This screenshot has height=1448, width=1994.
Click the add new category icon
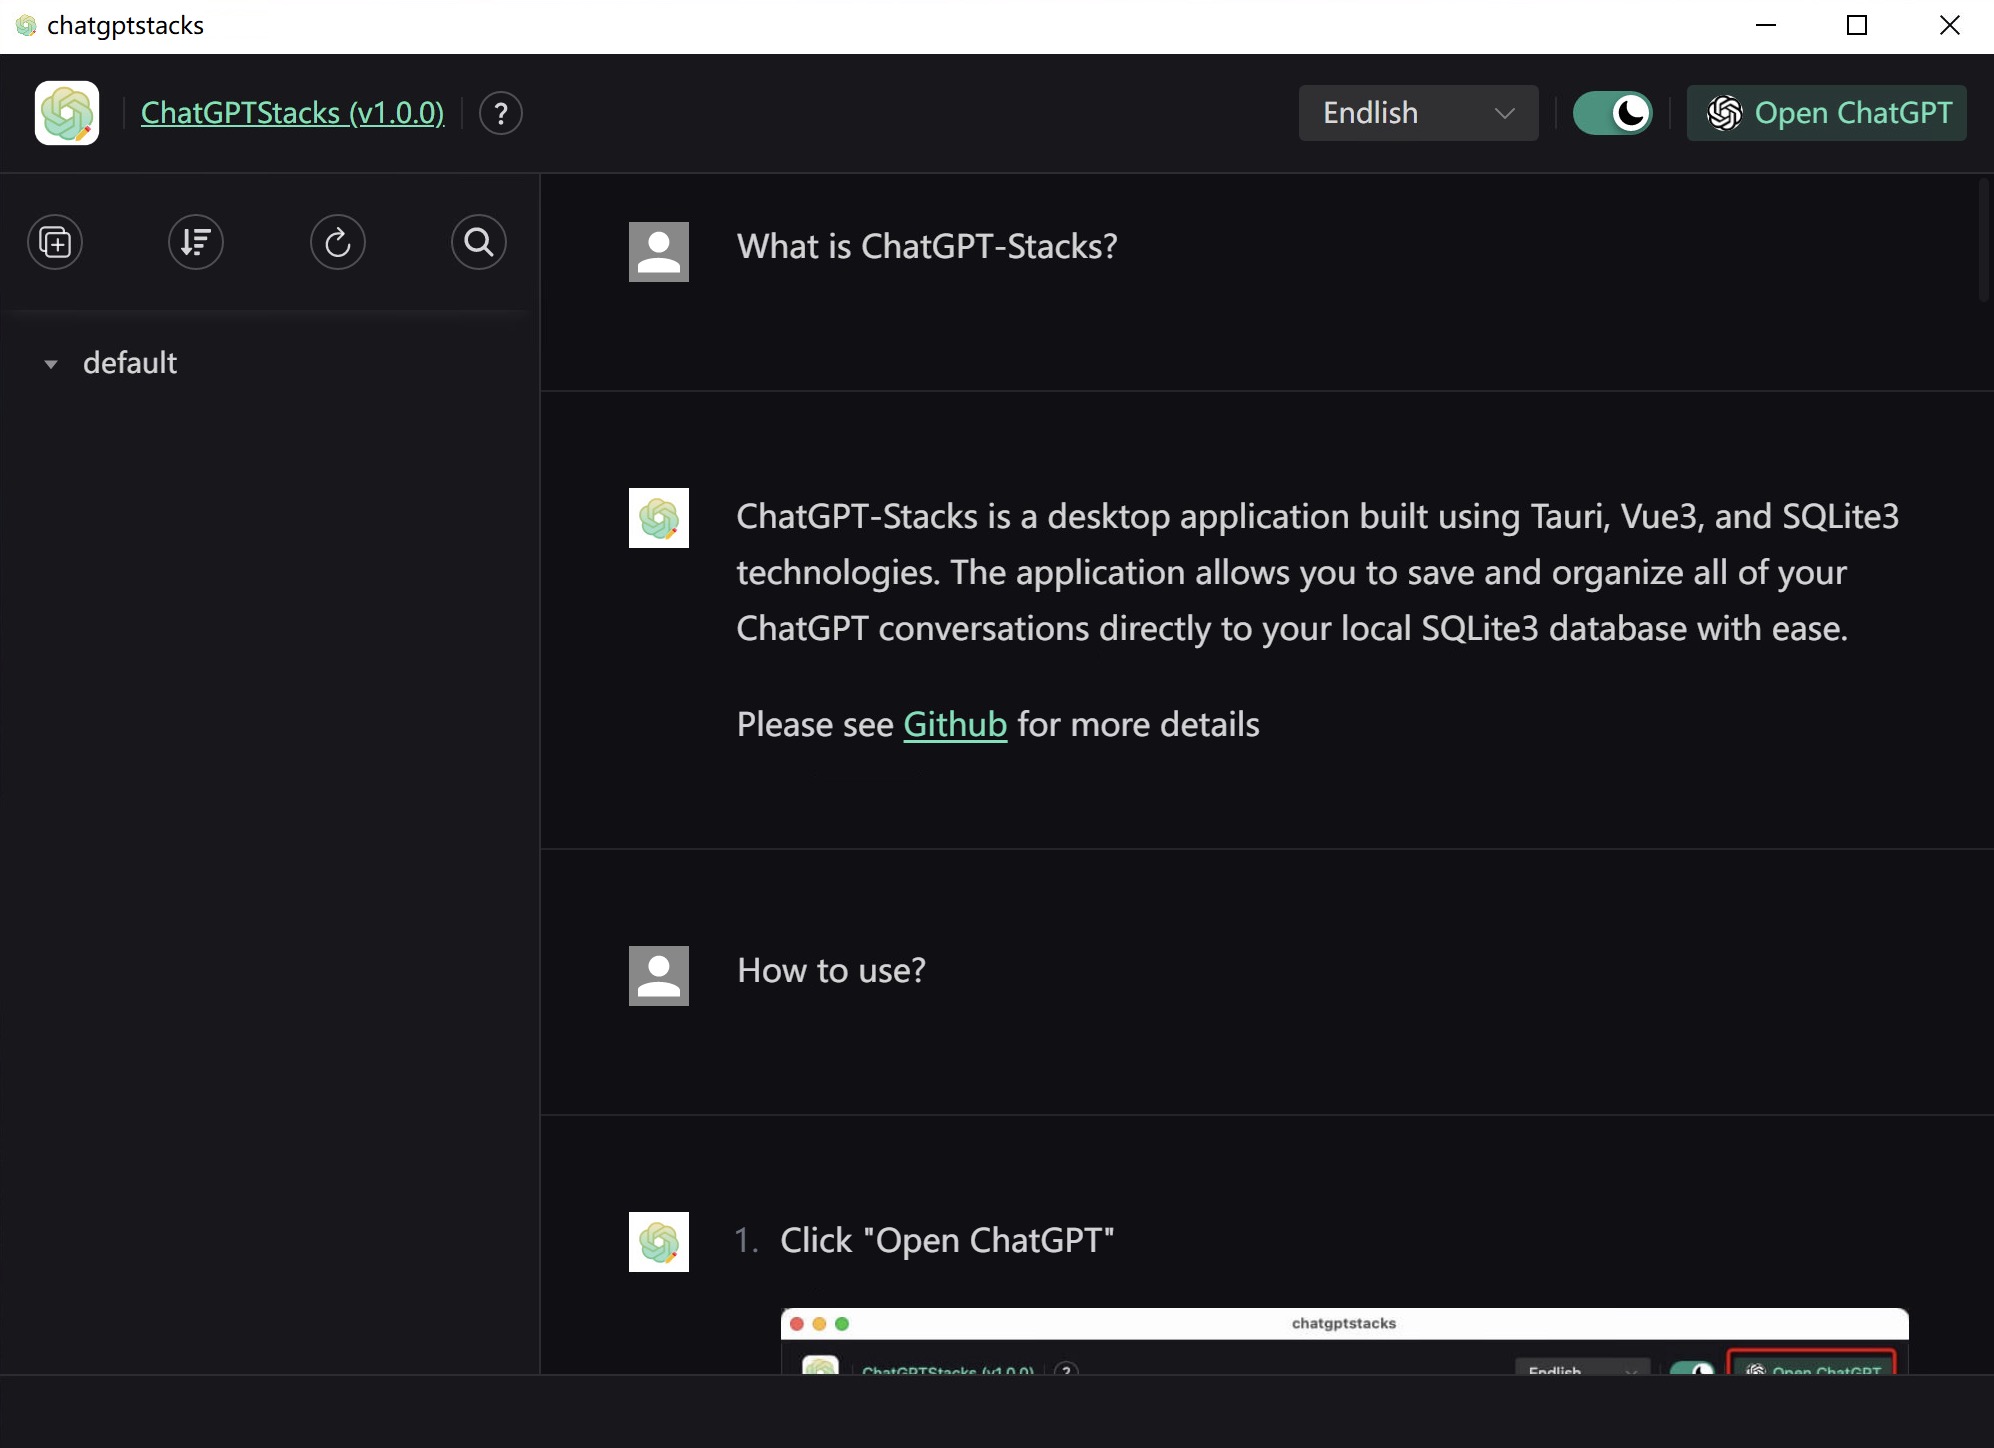pyautogui.click(x=55, y=242)
